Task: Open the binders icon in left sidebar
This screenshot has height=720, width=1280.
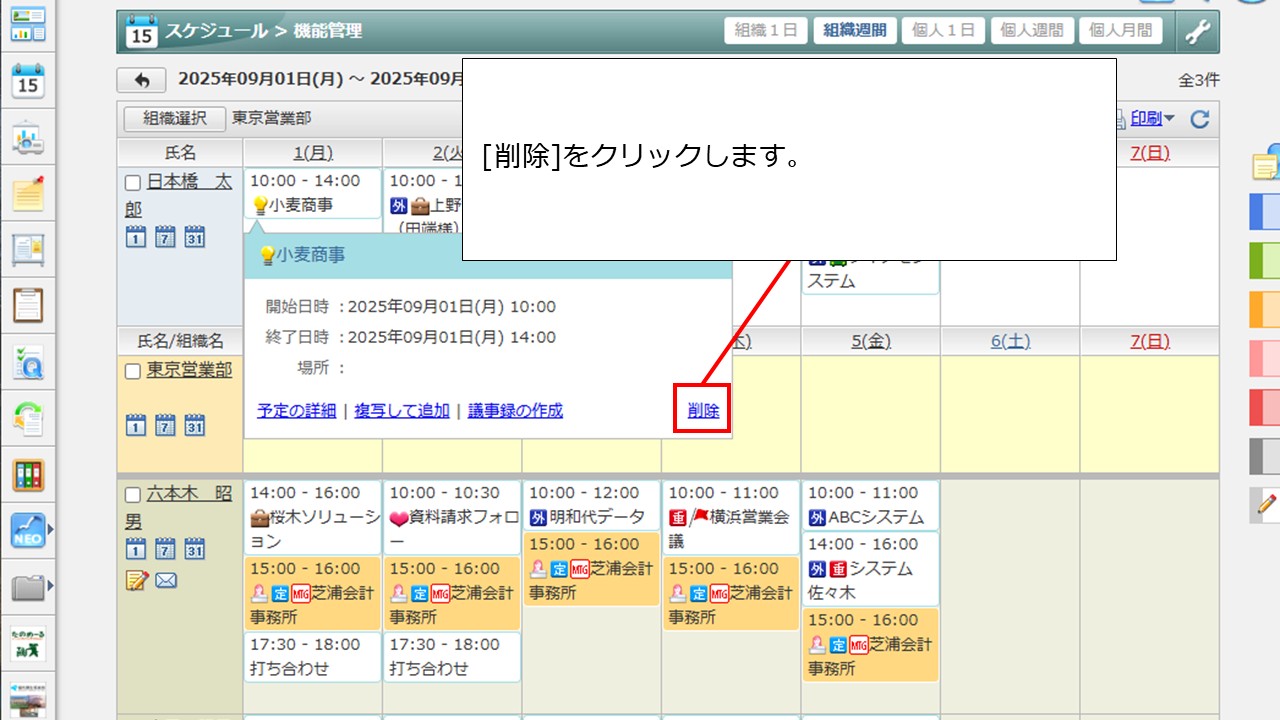Action: [x=28, y=474]
